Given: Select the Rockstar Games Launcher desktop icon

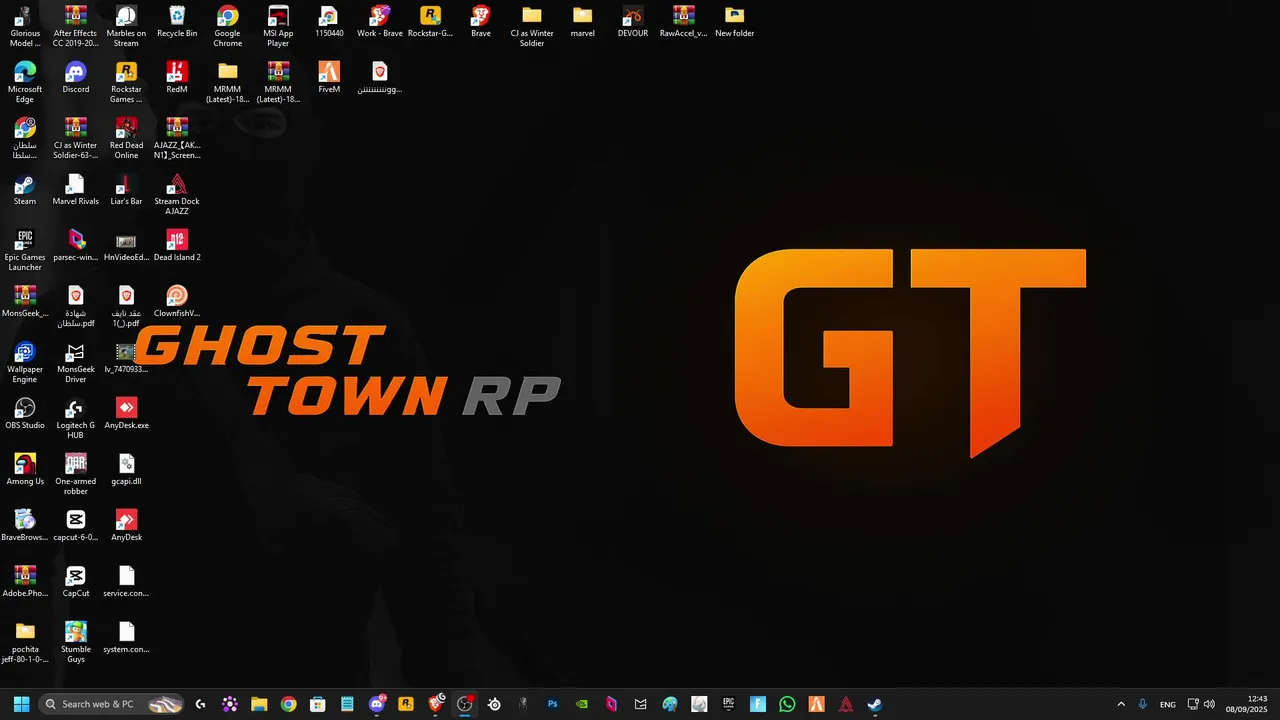Looking at the screenshot, I should [x=126, y=82].
